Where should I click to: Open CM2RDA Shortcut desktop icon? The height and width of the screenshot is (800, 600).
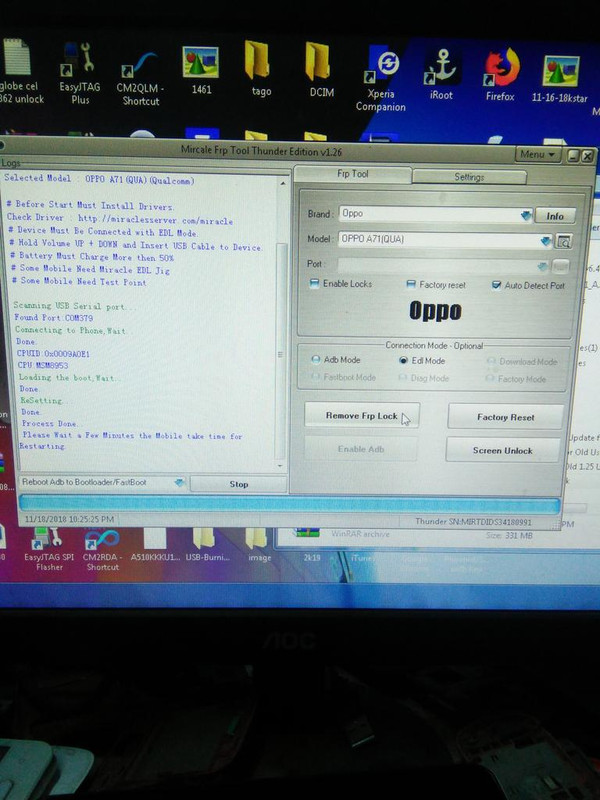tap(102, 550)
